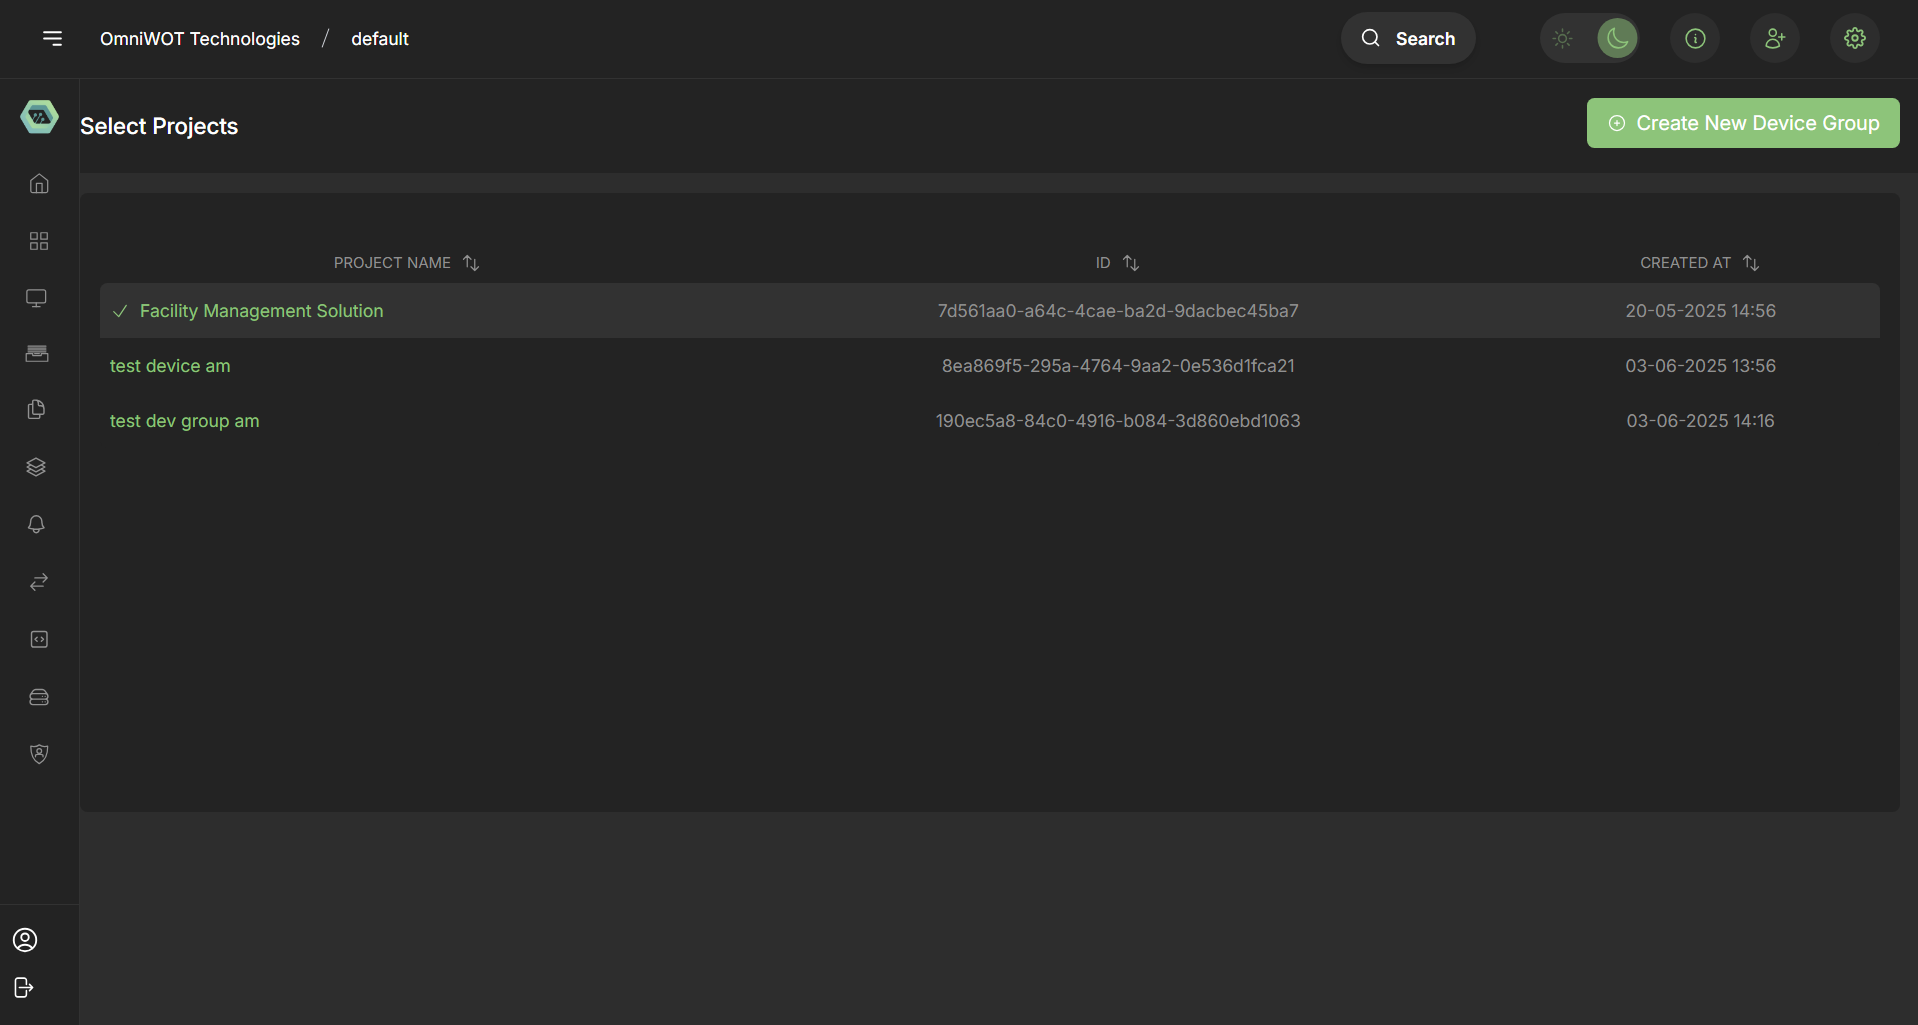This screenshot has width=1918, height=1025.
Task: Open the default breadcrumb menu item
Action: click(379, 39)
